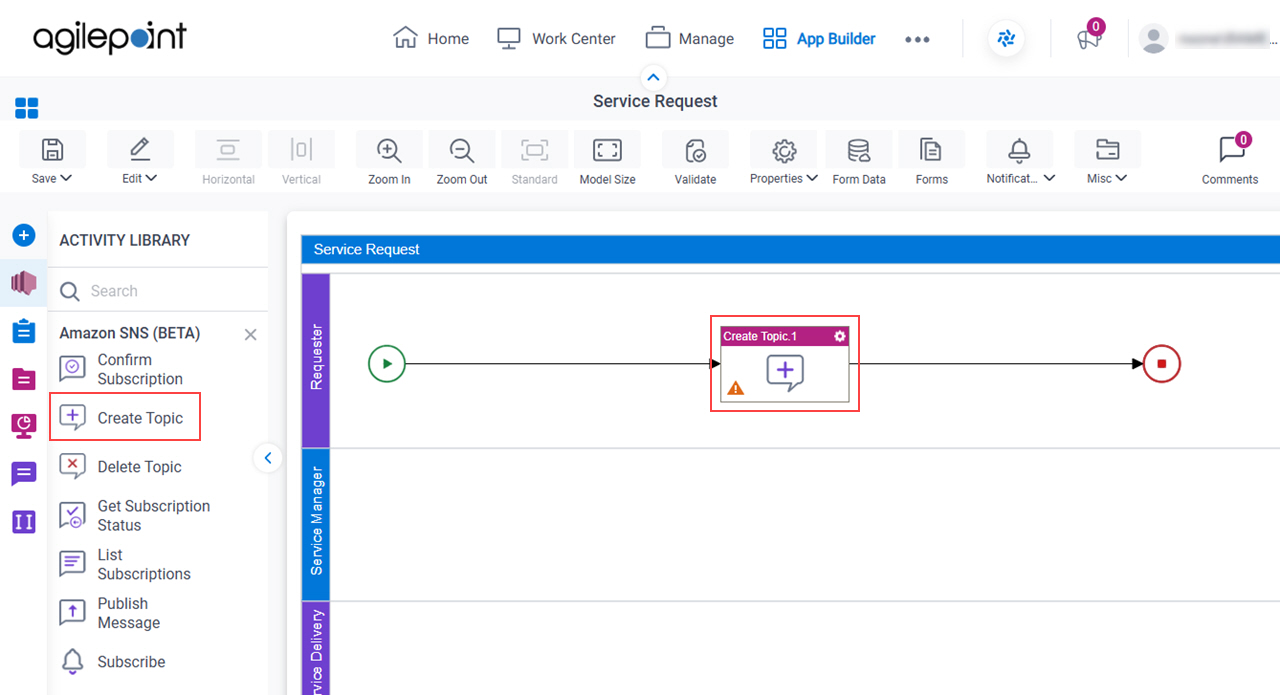Click the Activity Library search field
The height and width of the screenshot is (695, 1280).
pos(158,291)
